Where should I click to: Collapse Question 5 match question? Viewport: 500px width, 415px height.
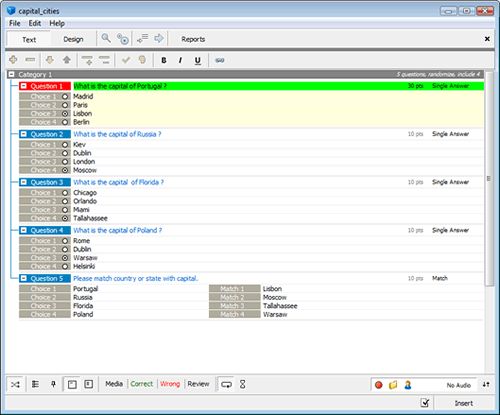pos(24,278)
